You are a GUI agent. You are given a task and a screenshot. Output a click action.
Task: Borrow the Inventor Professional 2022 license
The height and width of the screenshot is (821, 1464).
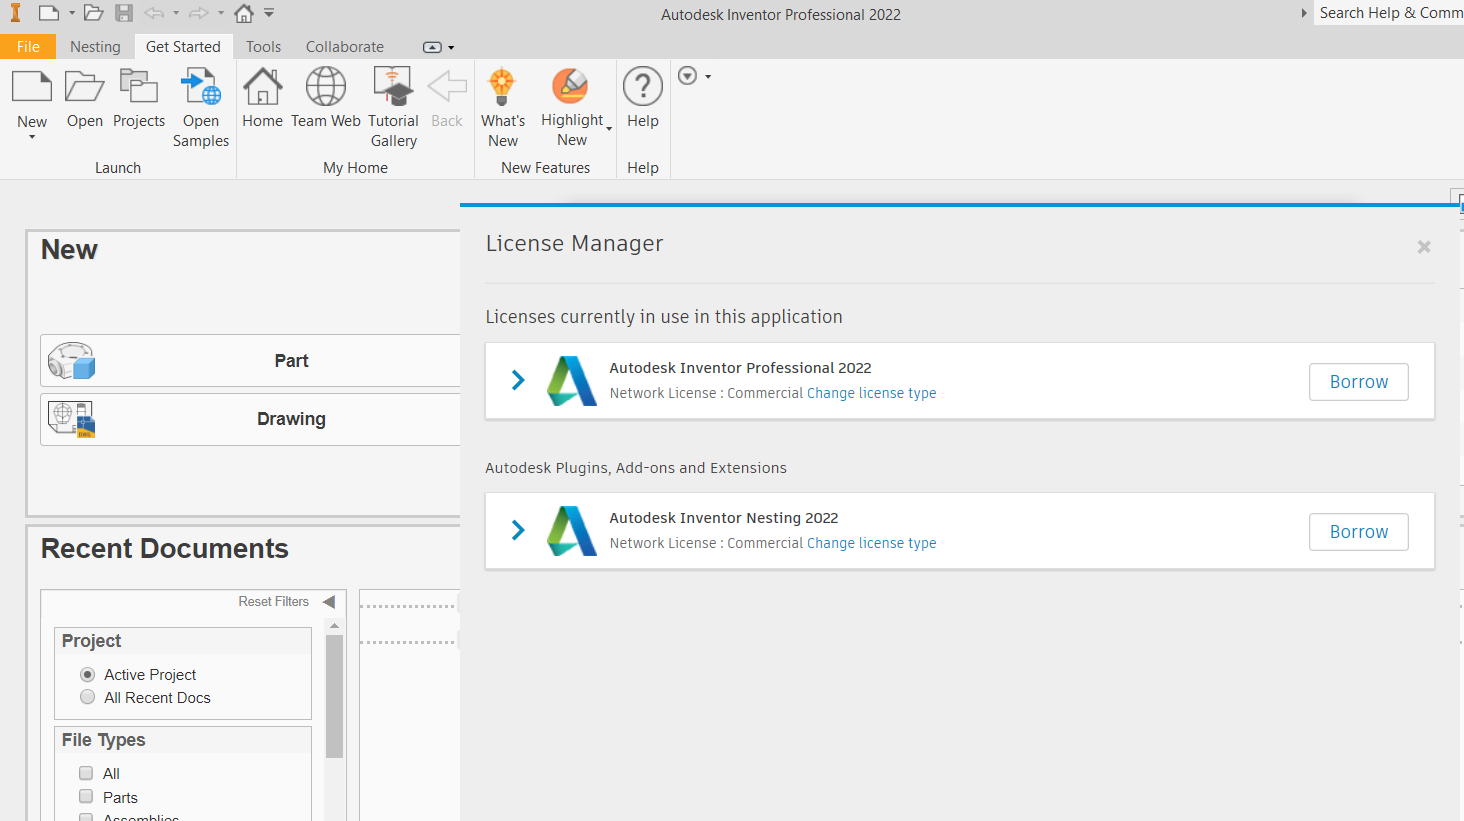pyautogui.click(x=1359, y=382)
